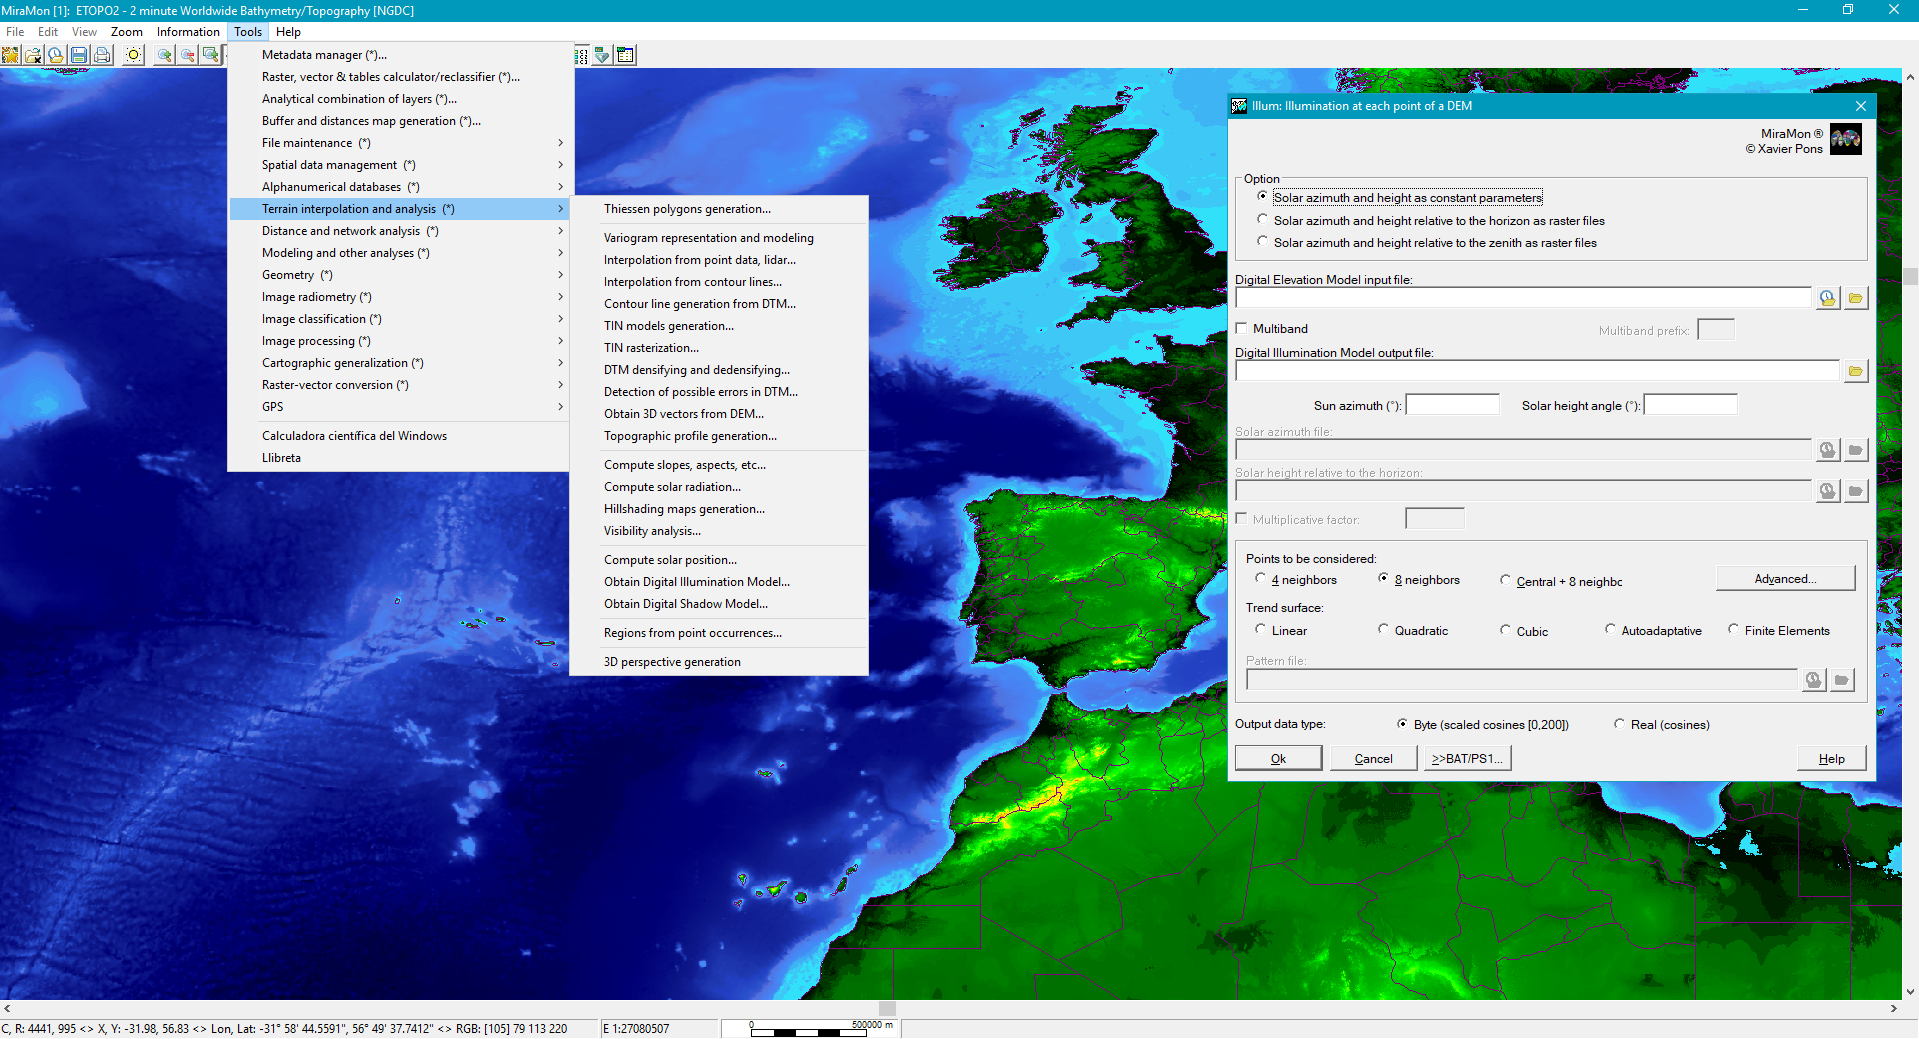1919x1039 pixels.
Task: Click the save floppy disk toolbar icon
Action: coord(79,55)
